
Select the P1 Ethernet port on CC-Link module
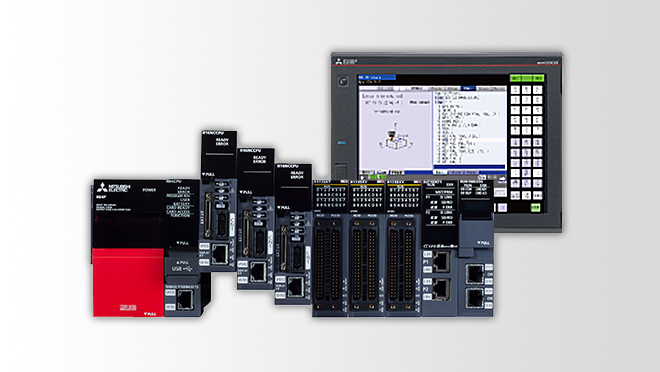pyautogui.click(x=441, y=261)
